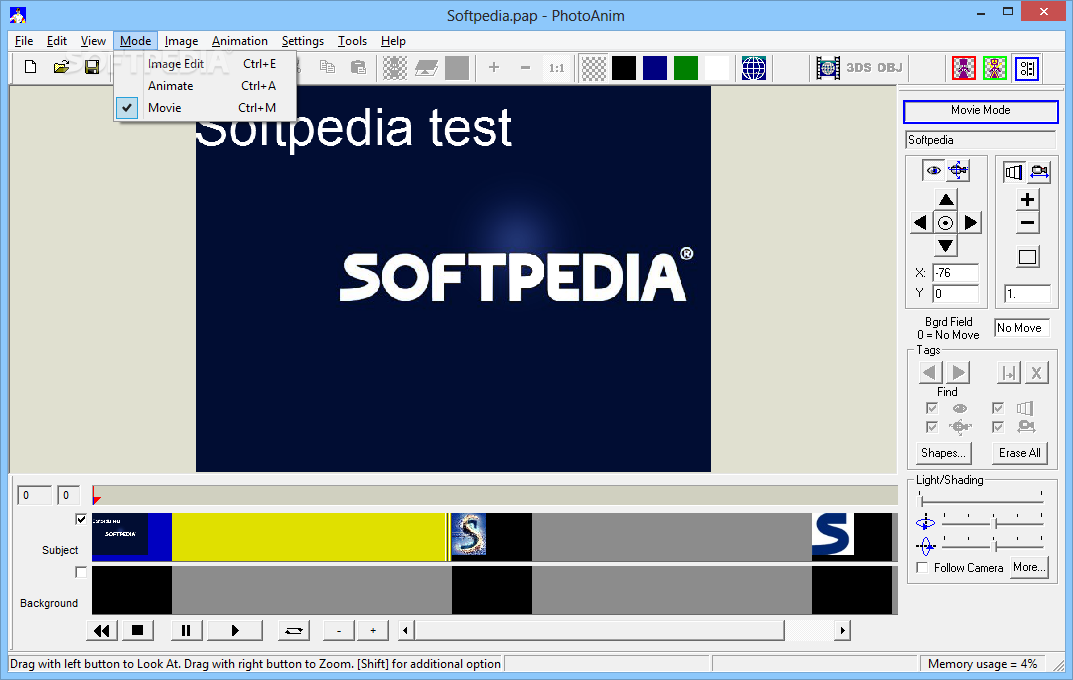Check the Background track checkbox
1073x680 pixels.
(81, 572)
